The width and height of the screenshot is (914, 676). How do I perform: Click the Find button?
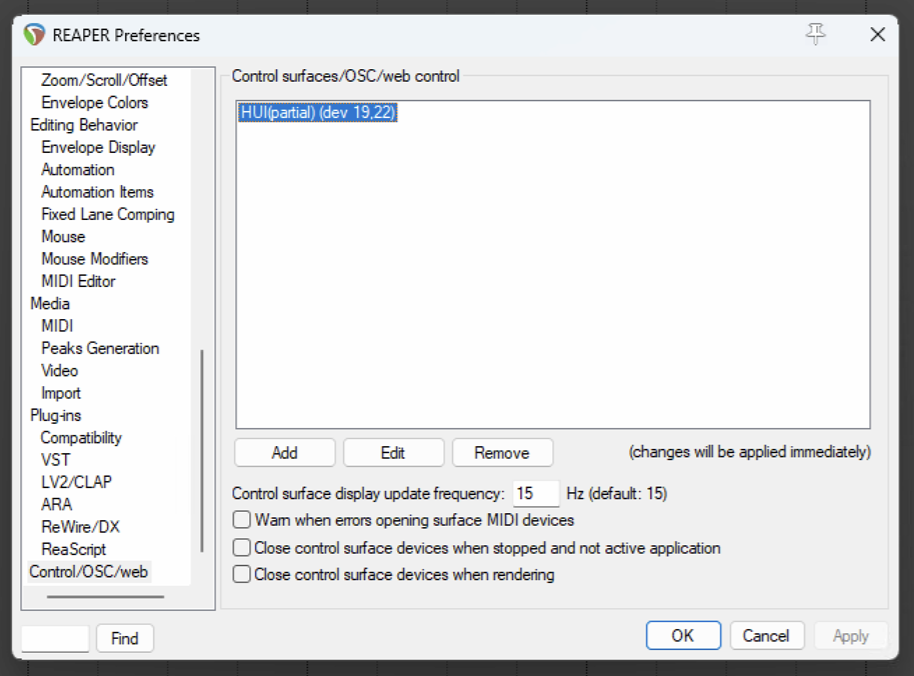[x=125, y=638]
